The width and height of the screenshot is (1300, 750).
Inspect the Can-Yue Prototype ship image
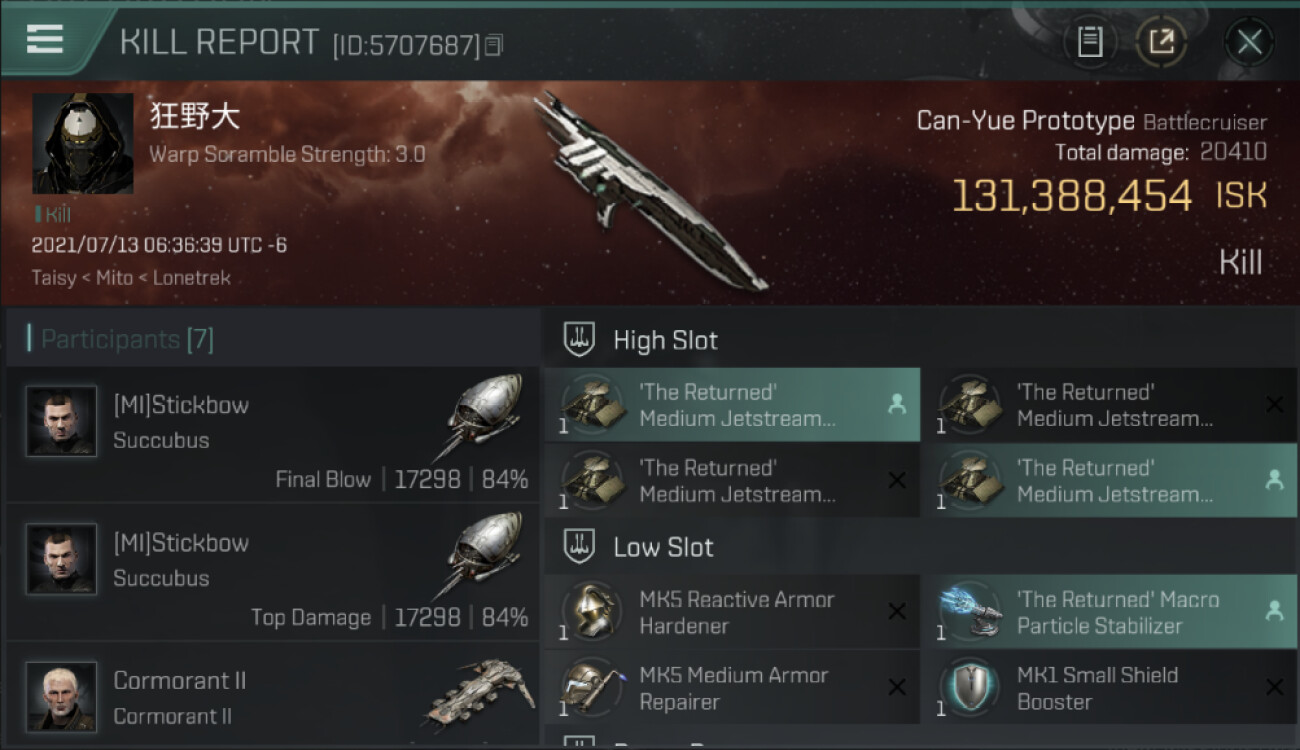[650, 190]
